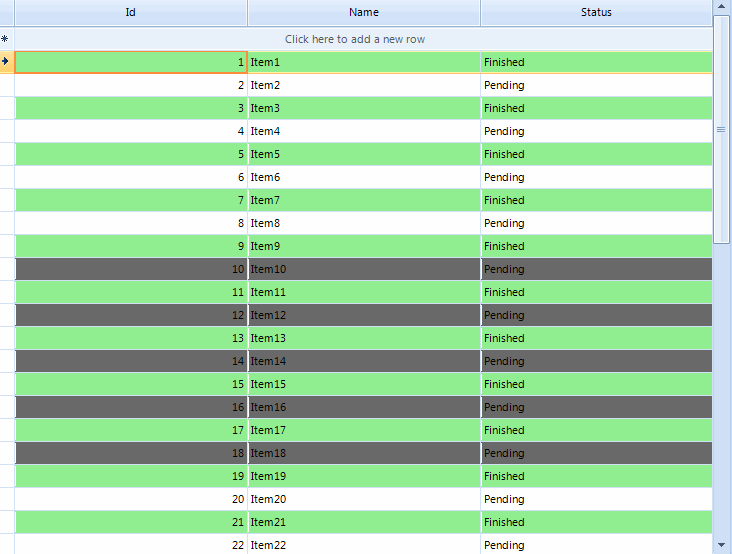Screen dimensions: 732x554
Task: Grab the vertical scrollbar thumb
Action: point(721,129)
